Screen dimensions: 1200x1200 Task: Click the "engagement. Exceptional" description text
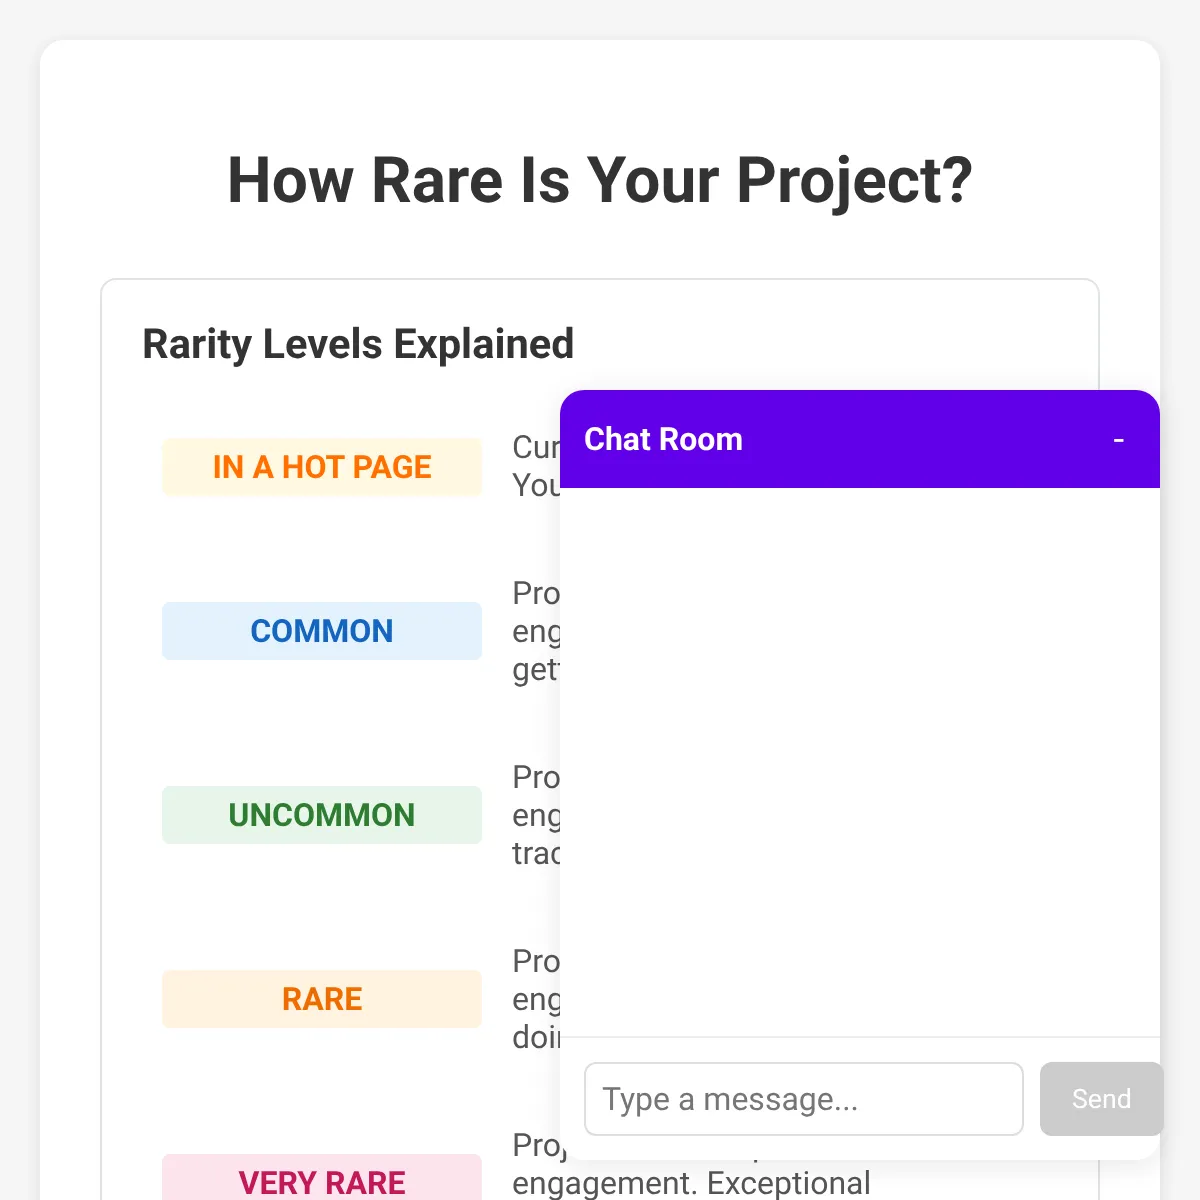coord(691,1183)
